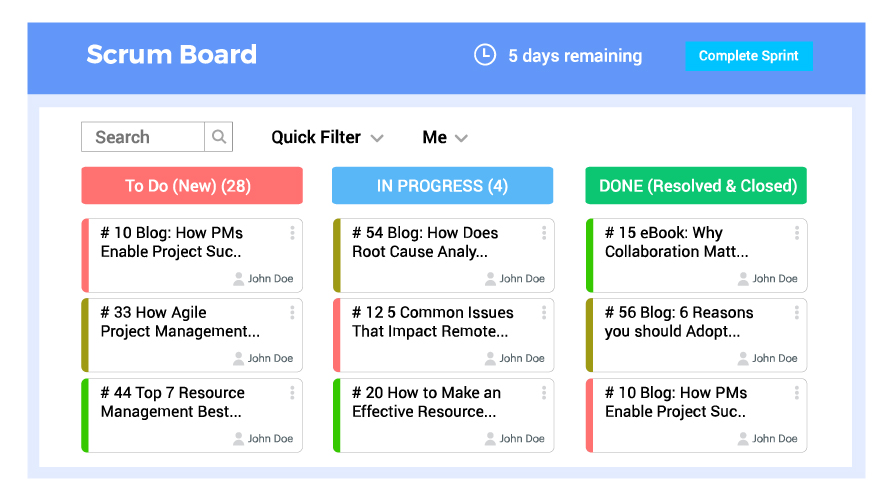Open the #12 5 Common Issues card
The width and height of the screenshot is (890, 500).
click(432, 323)
